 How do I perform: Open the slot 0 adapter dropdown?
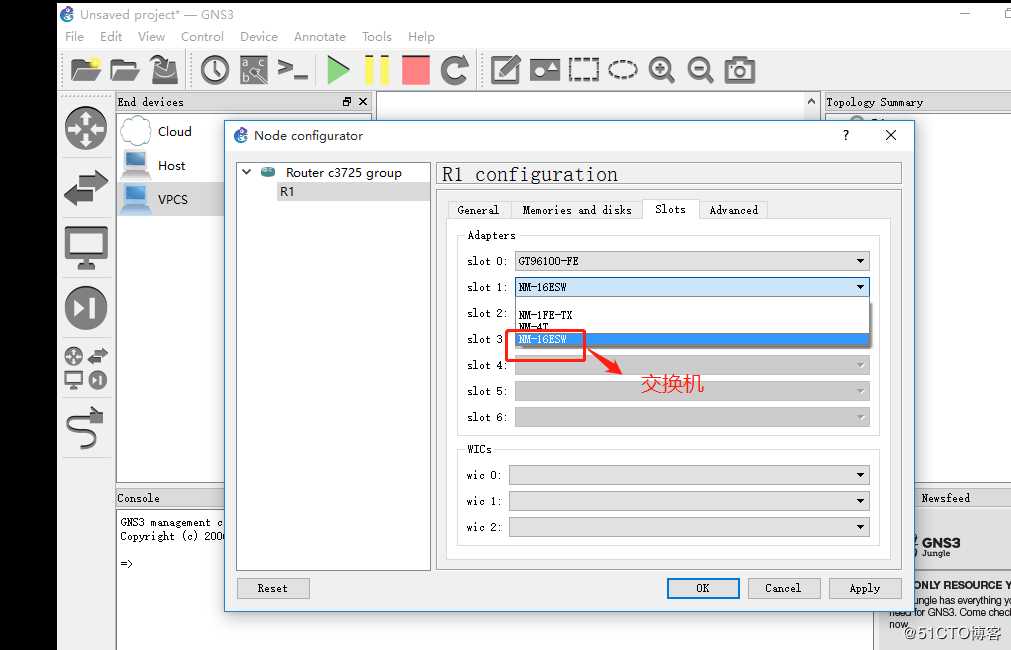click(692, 261)
